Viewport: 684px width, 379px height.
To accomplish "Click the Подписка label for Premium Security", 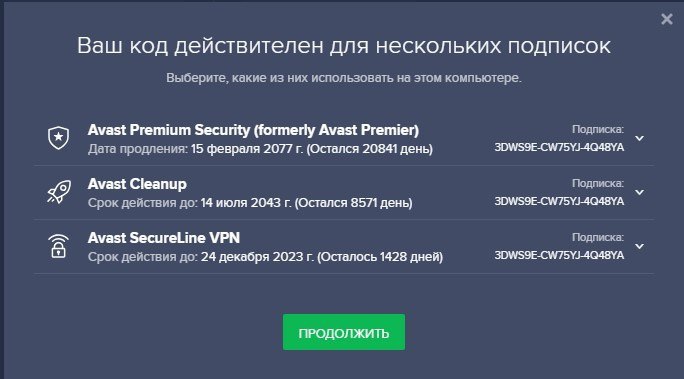I will click(598, 130).
